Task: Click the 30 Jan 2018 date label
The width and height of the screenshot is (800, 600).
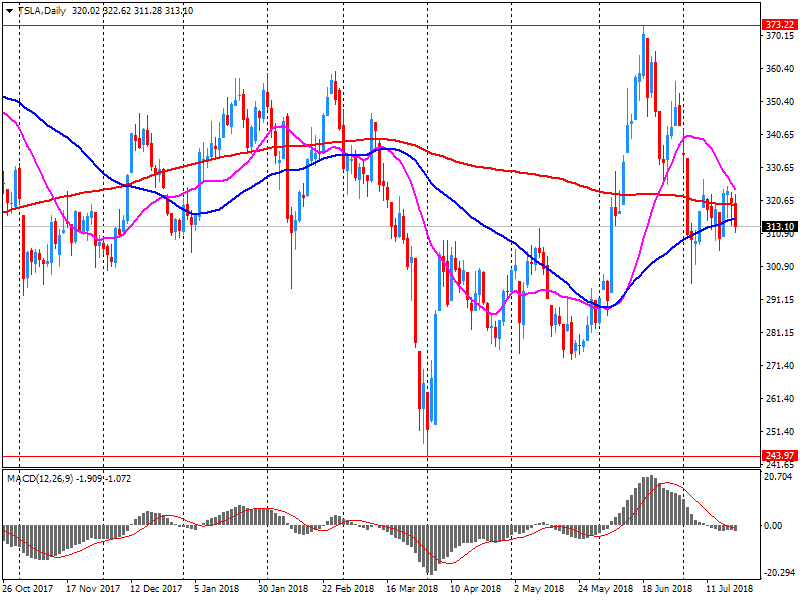Action: click(x=281, y=589)
